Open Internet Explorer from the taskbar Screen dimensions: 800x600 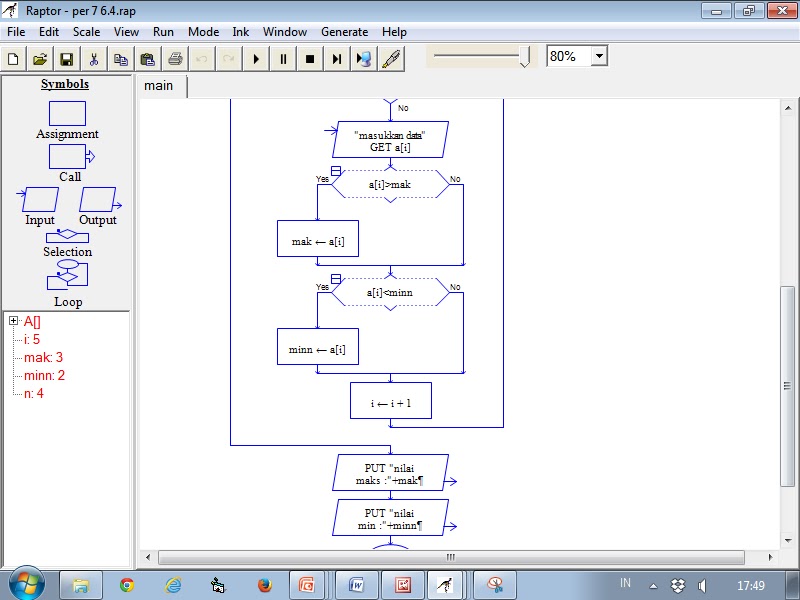pos(173,585)
